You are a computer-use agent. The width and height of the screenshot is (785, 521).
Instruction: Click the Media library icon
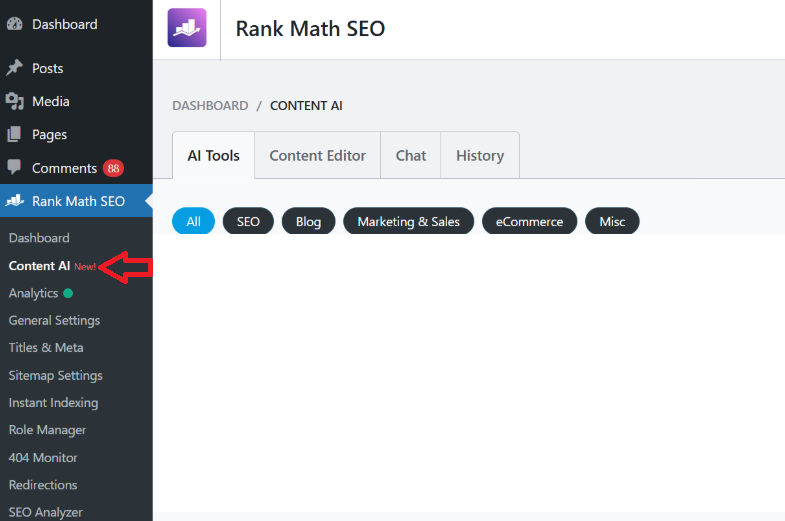tap(15, 101)
